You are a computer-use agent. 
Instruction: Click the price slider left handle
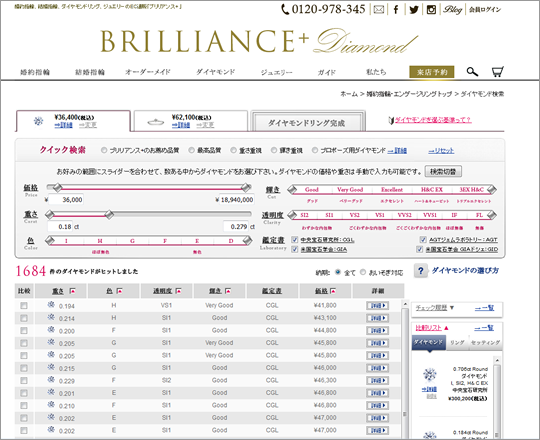[57, 188]
